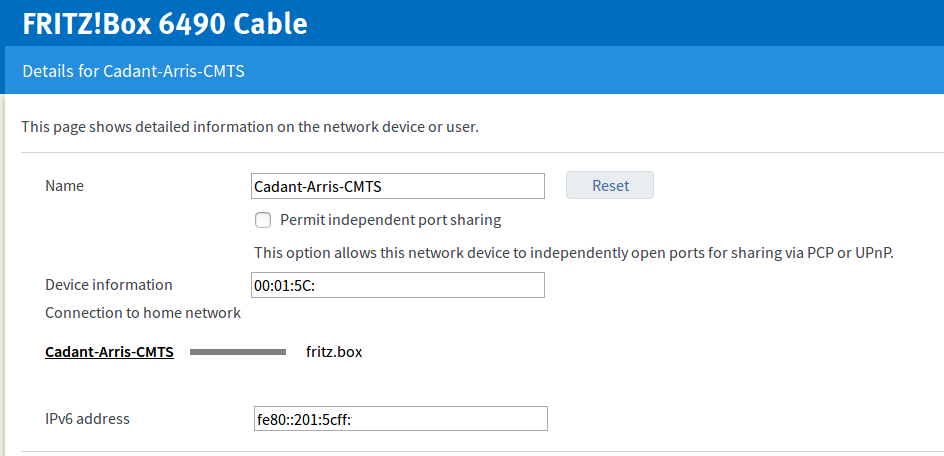944x456 pixels.
Task: Click the horizontal divider below the page description
Action: click(x=480, y=153)
